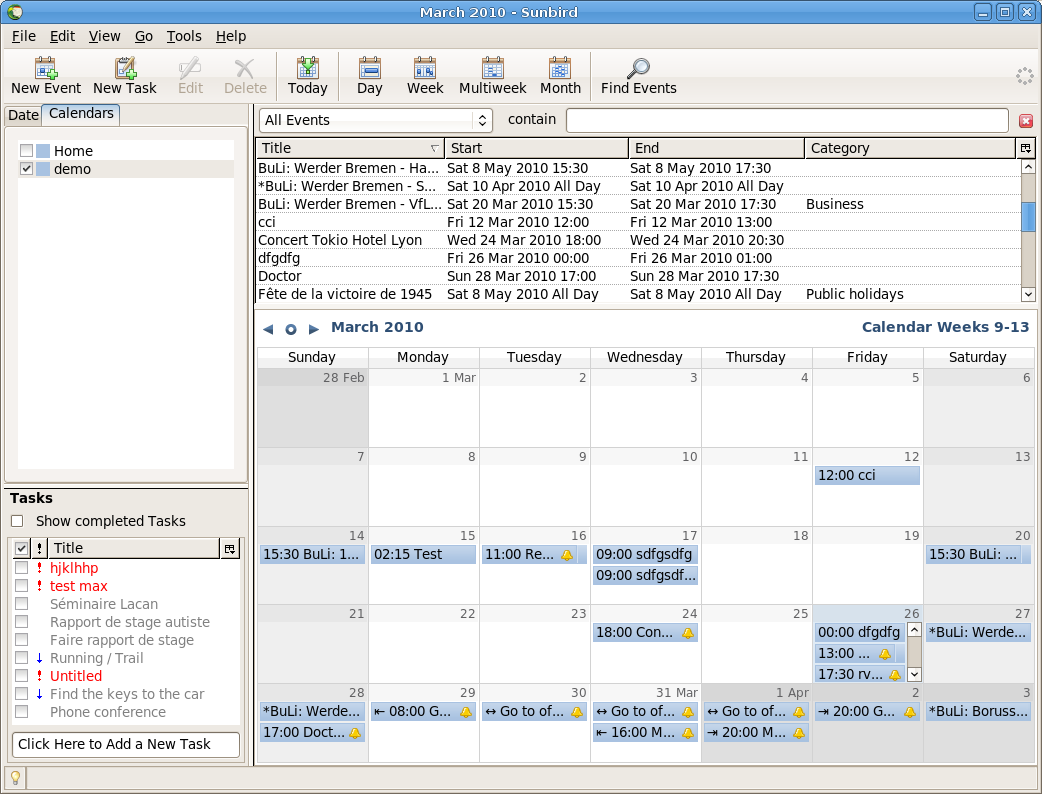Select *BuLi: Boruss... event on April 3
This screenshot has height=794, width=1042.
point(978,712)
